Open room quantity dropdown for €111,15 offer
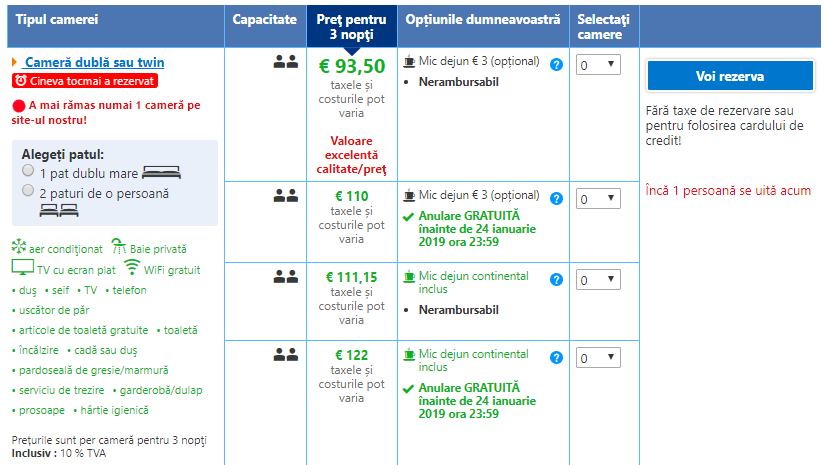This screenshot has height=465, width=828. pos(598,280)
